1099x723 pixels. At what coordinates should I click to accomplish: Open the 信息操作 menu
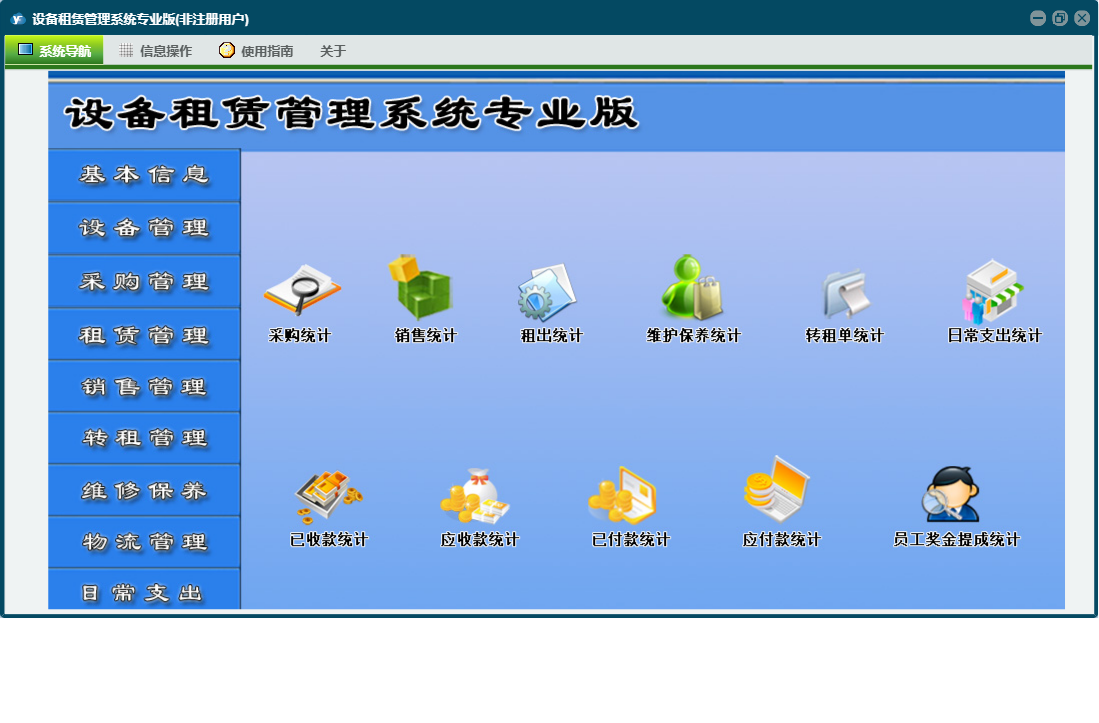coord(156,51)
